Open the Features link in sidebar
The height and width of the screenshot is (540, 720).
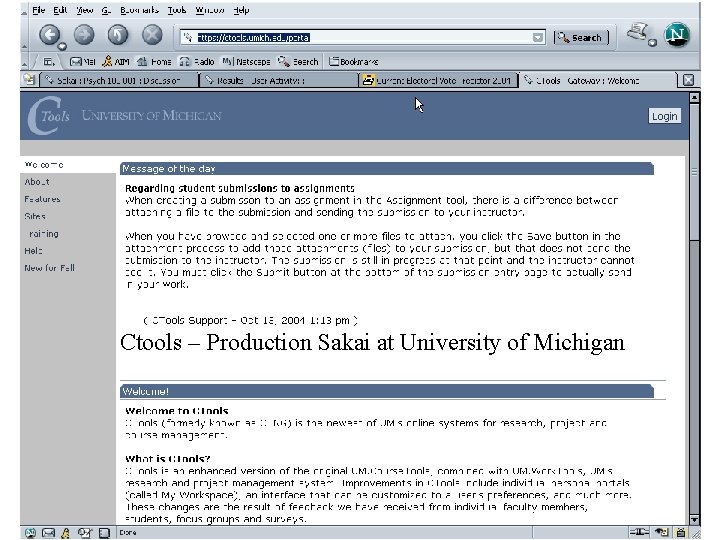click(x=42, y=199)
